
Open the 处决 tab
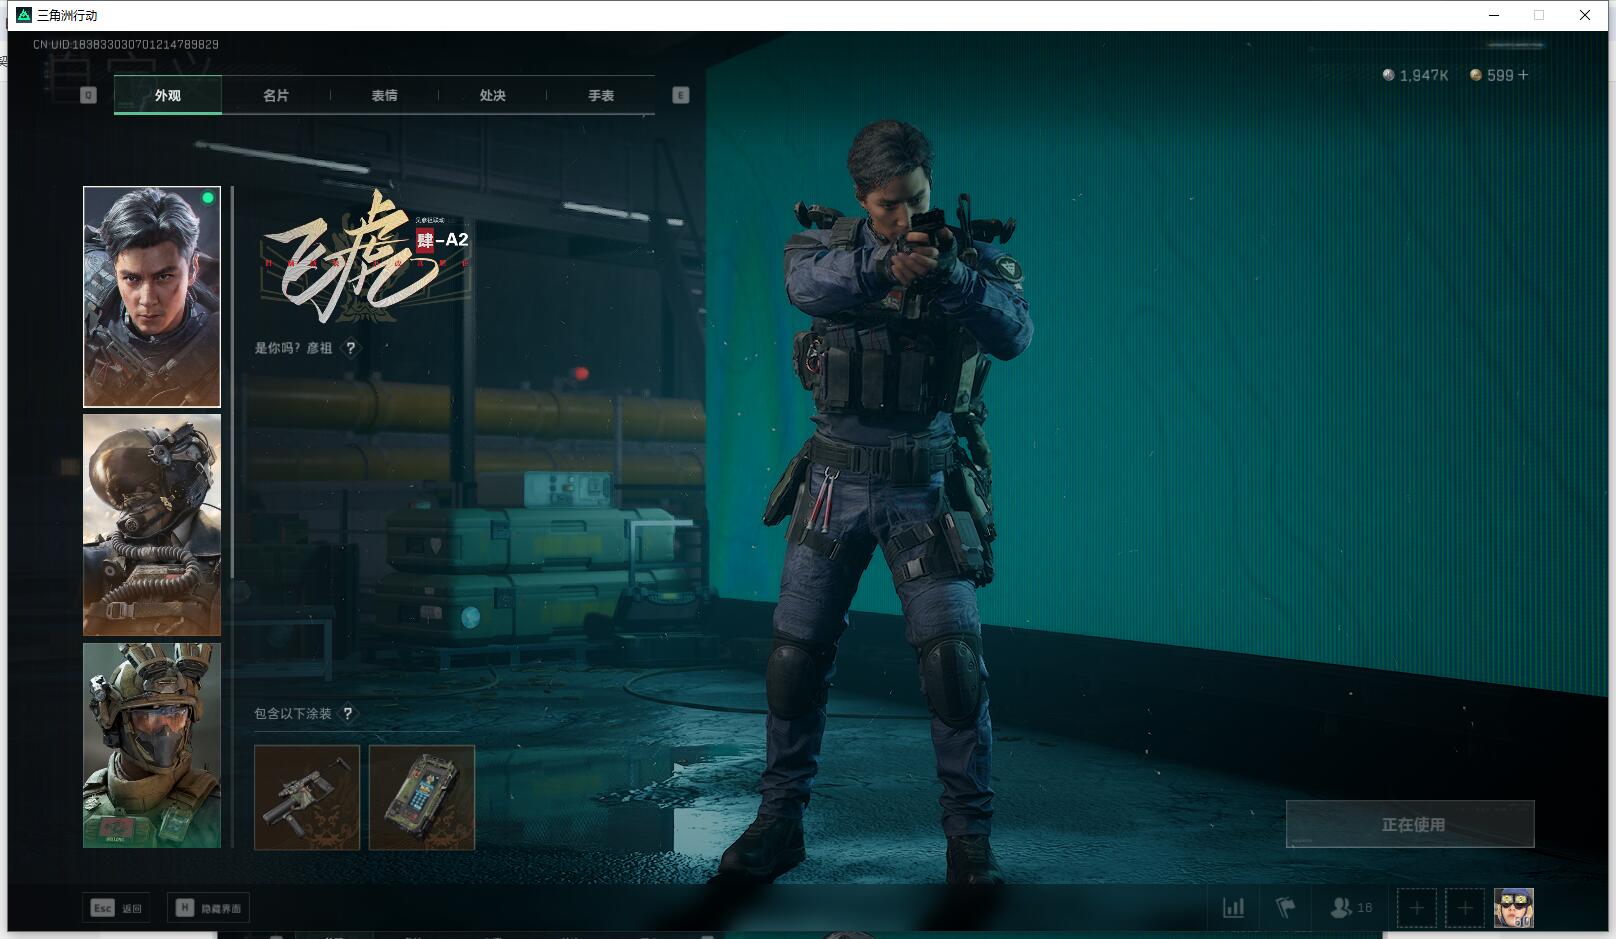pos(492,96)
